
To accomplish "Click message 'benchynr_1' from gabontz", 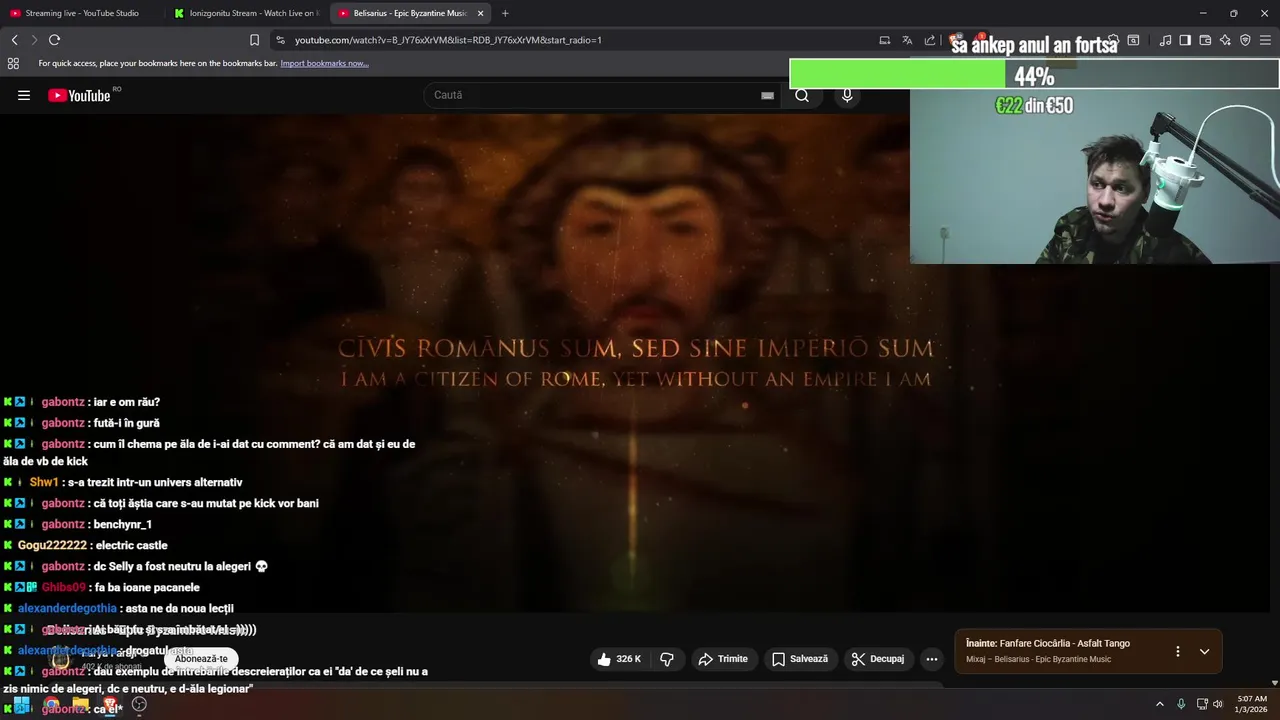I will [x=122, y=524].
